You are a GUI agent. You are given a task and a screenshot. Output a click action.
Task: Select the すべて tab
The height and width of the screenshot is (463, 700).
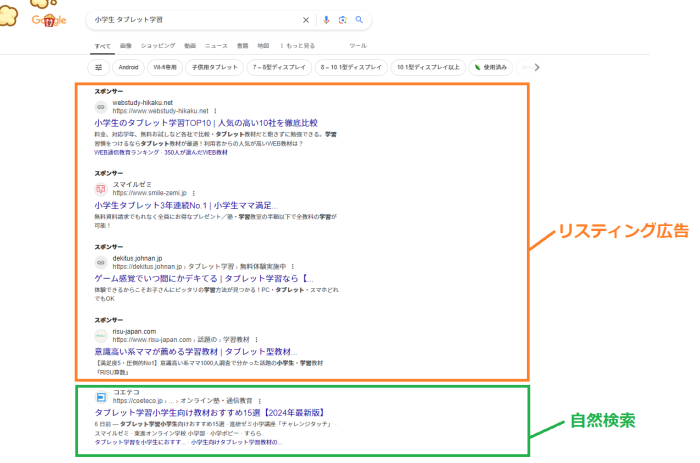point(102,46)
